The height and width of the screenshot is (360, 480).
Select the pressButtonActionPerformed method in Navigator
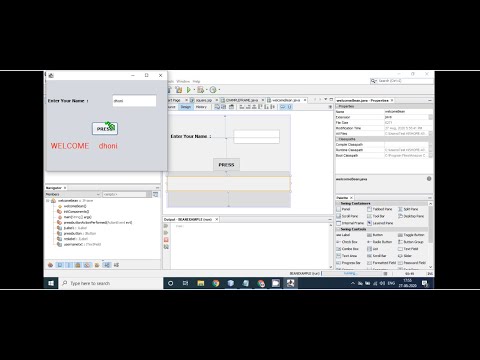click(97, 222)
